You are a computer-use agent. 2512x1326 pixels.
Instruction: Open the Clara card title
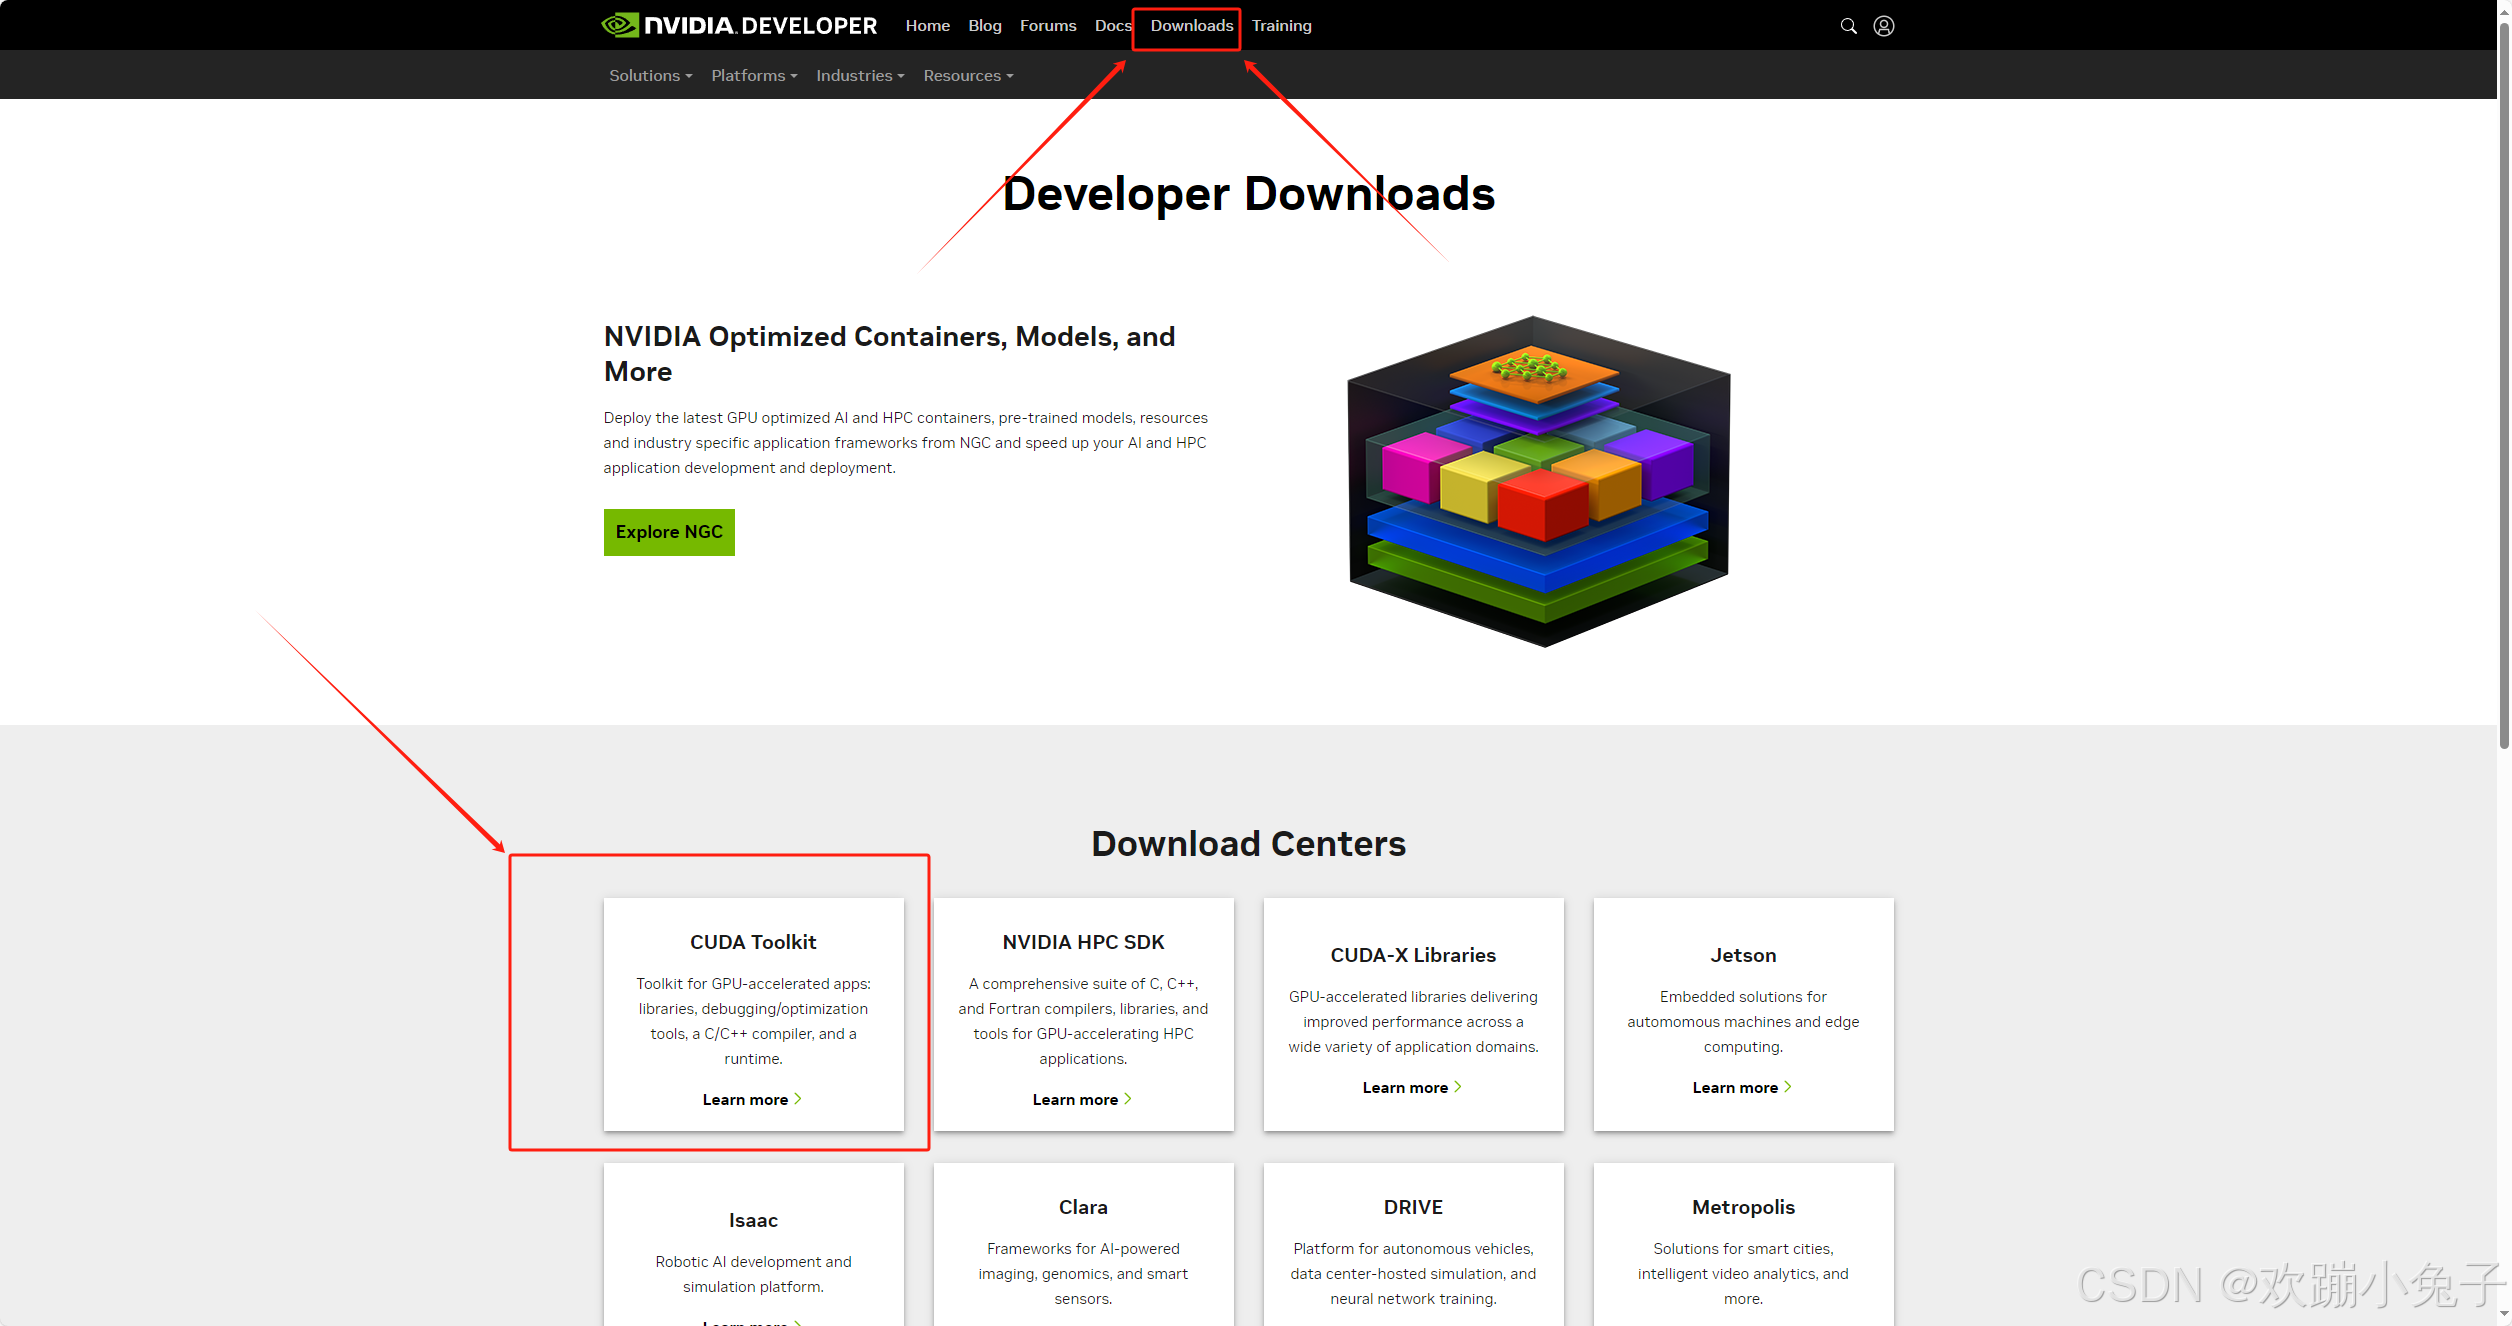click(1083, 1207)
